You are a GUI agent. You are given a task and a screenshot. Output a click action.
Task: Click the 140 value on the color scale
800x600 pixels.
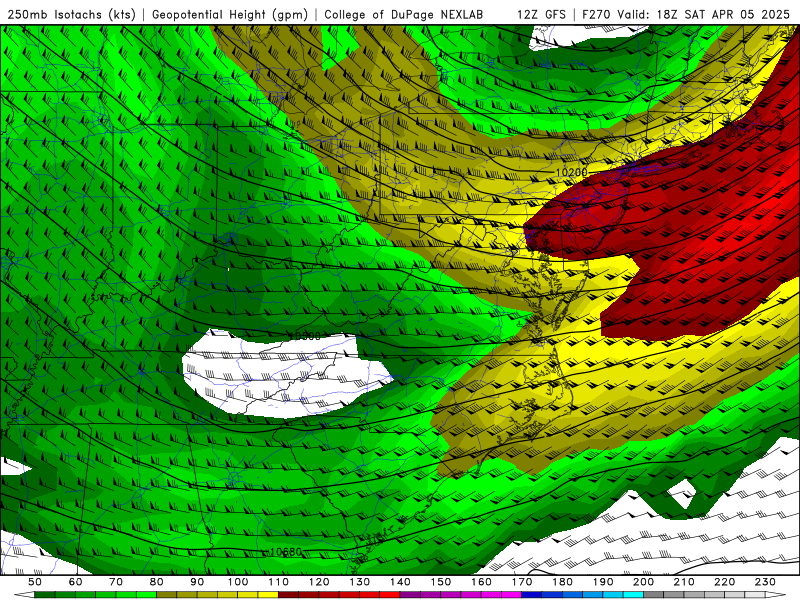tap(400, 582)
